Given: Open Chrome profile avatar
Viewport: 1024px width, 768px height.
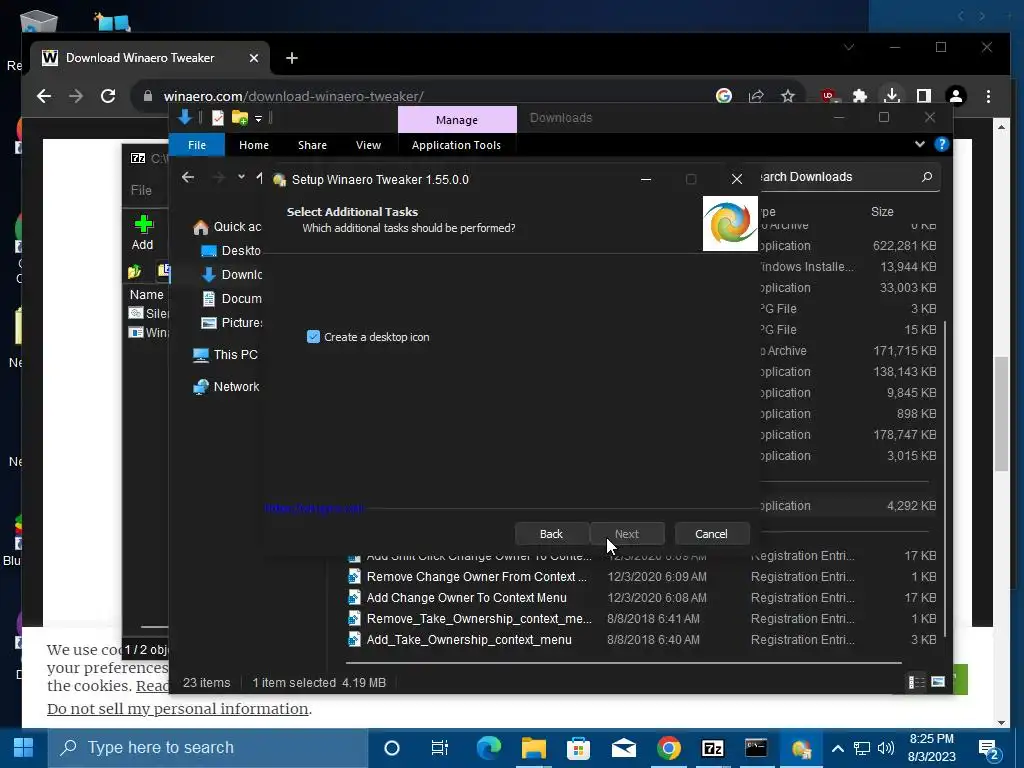Looking at the screenshot, I should (956, 96).
